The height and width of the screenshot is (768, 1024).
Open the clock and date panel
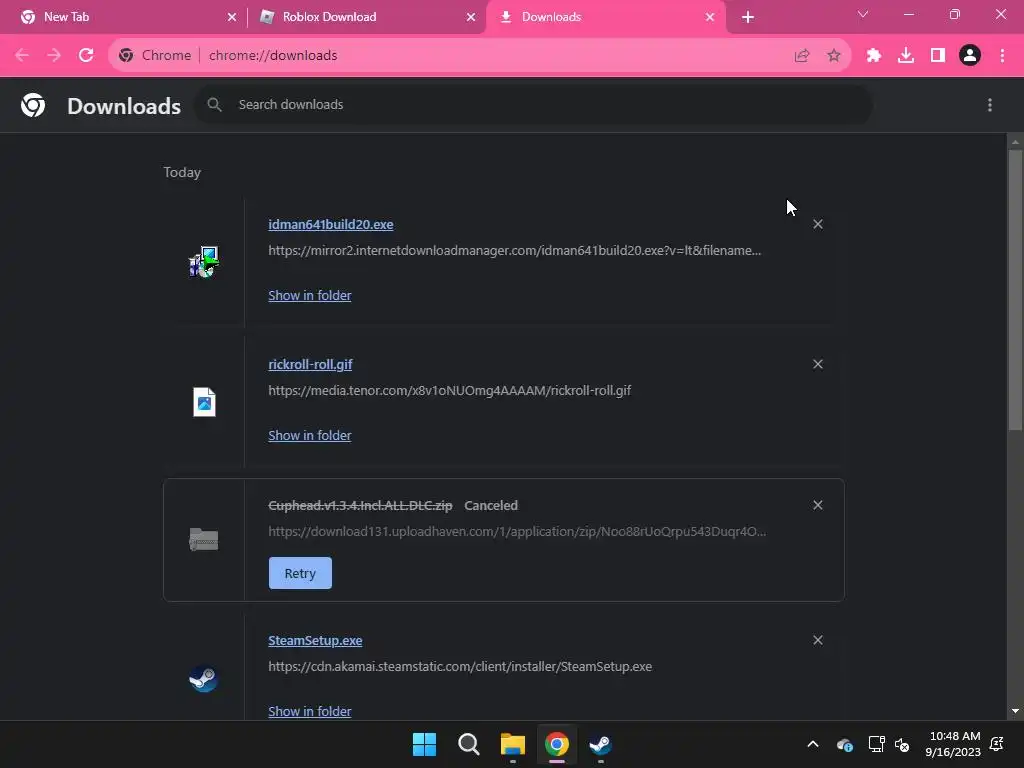pos(953,744)
